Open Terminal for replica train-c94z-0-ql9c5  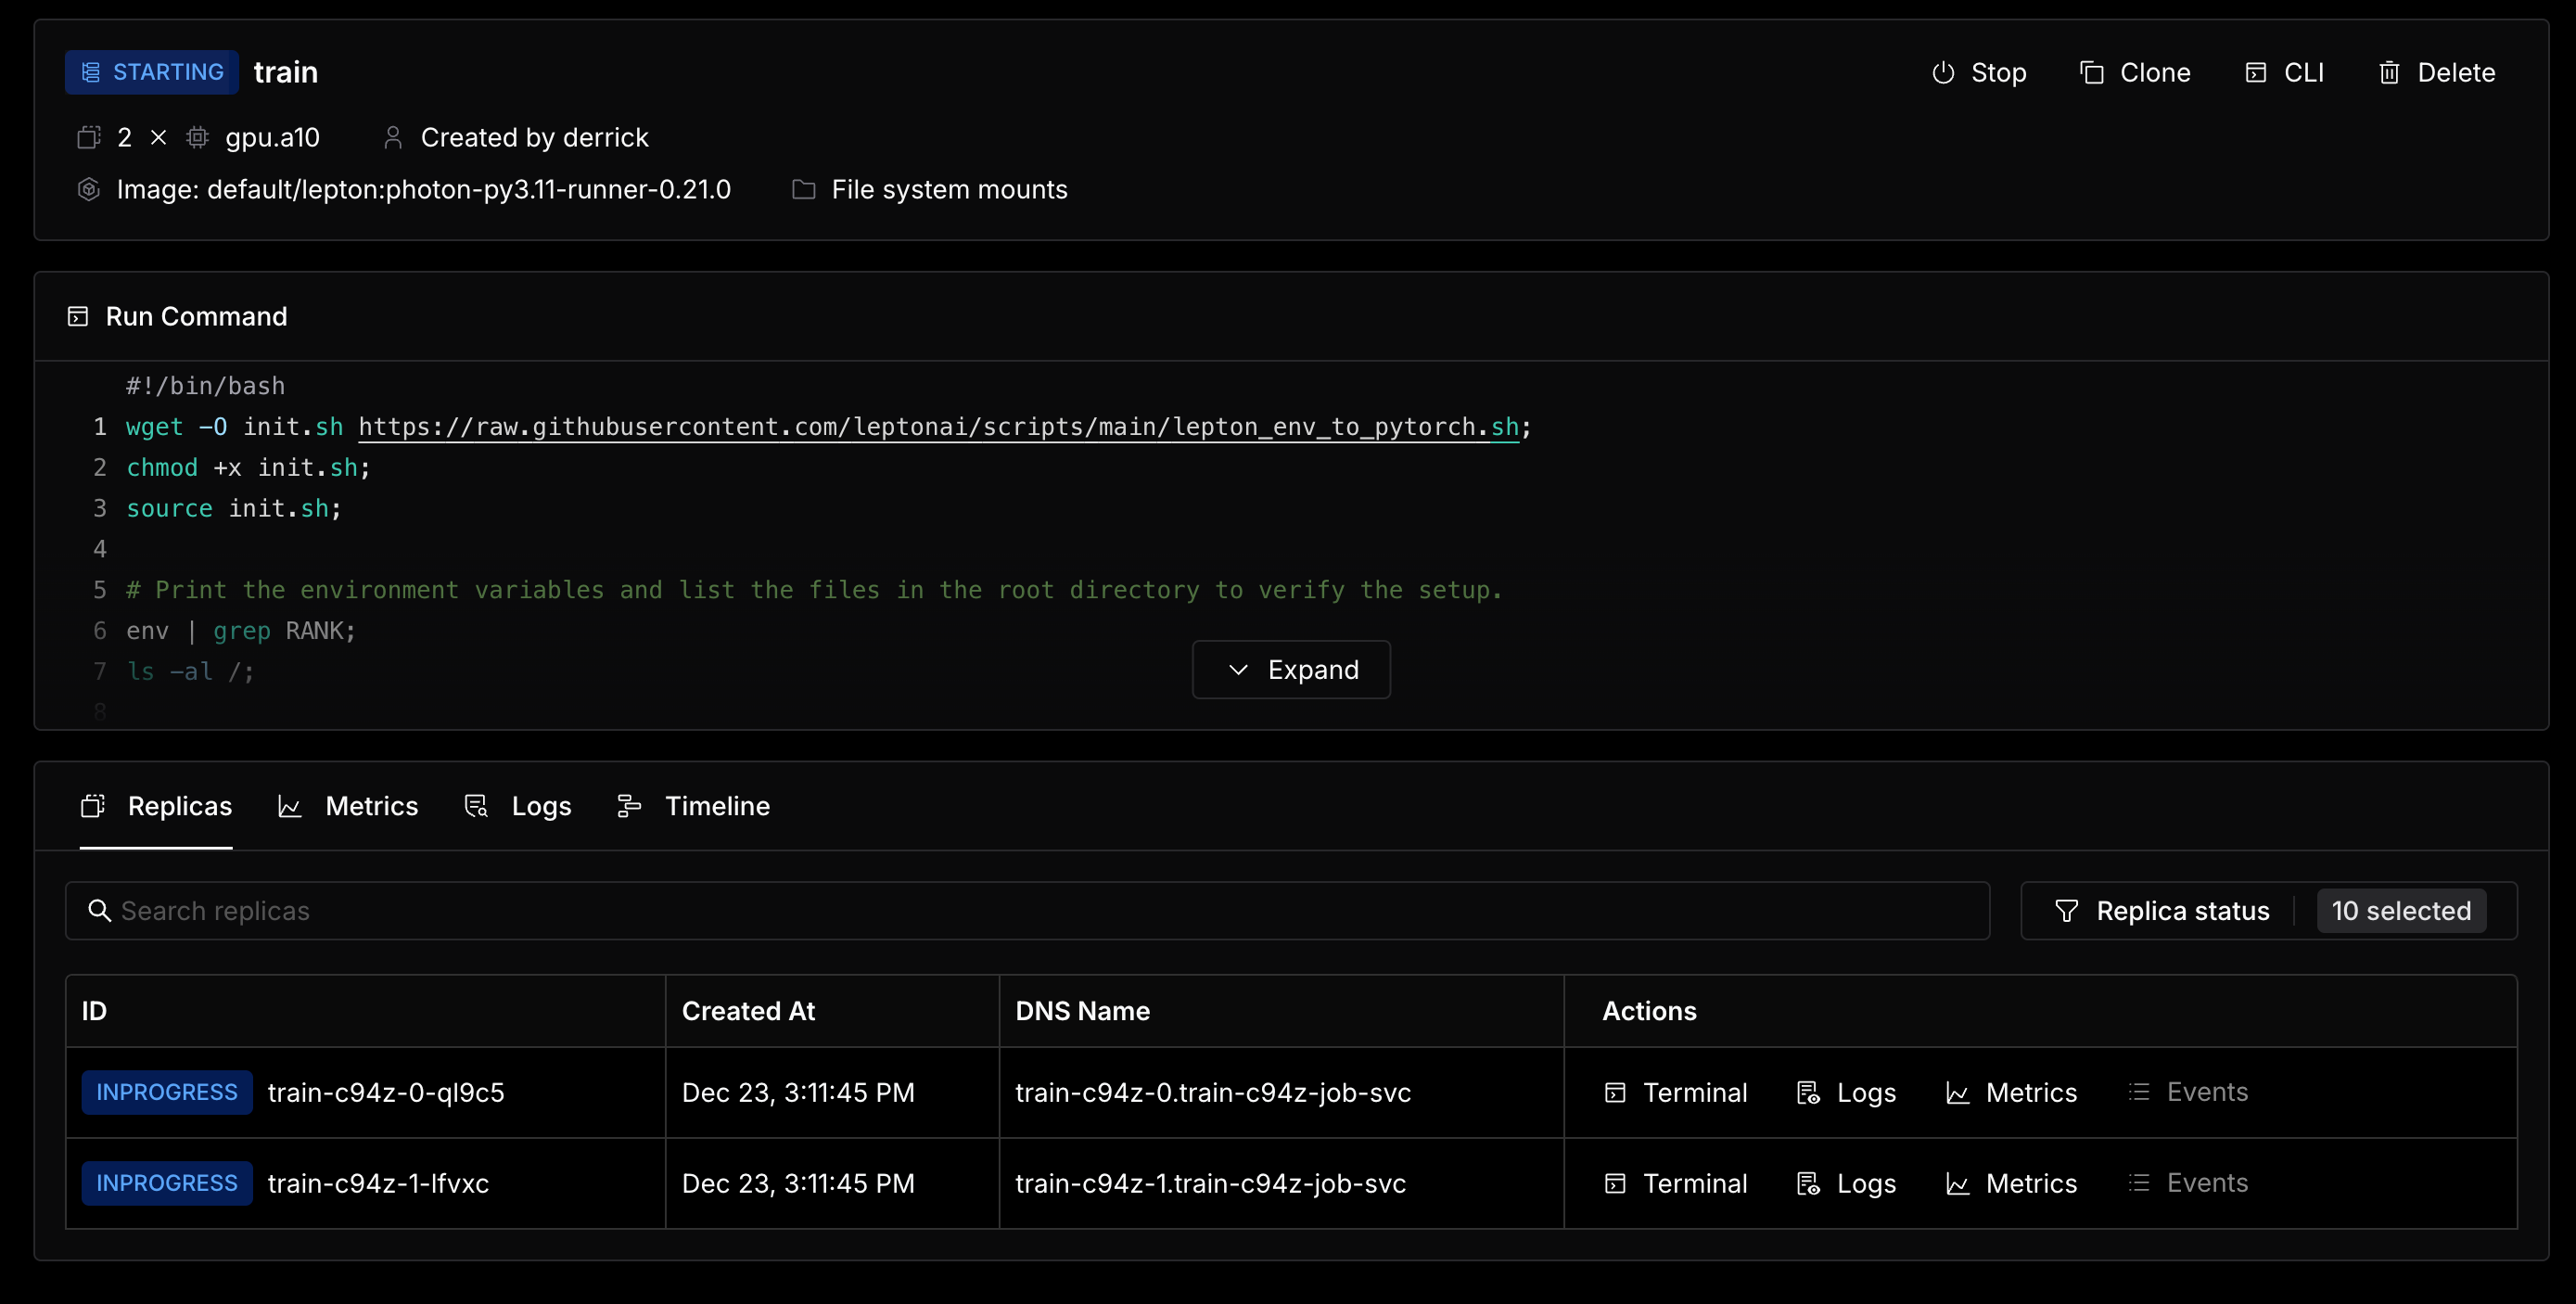pyautogui.click(x=1676, y=1092)
